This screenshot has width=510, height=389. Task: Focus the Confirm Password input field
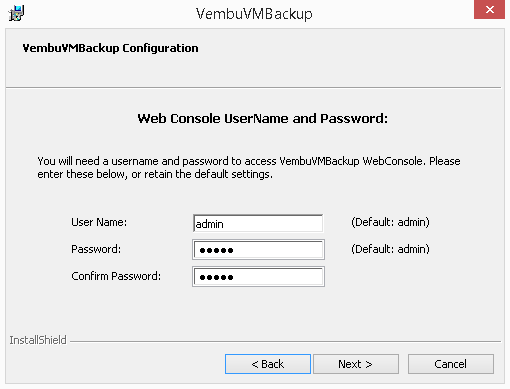258,277
